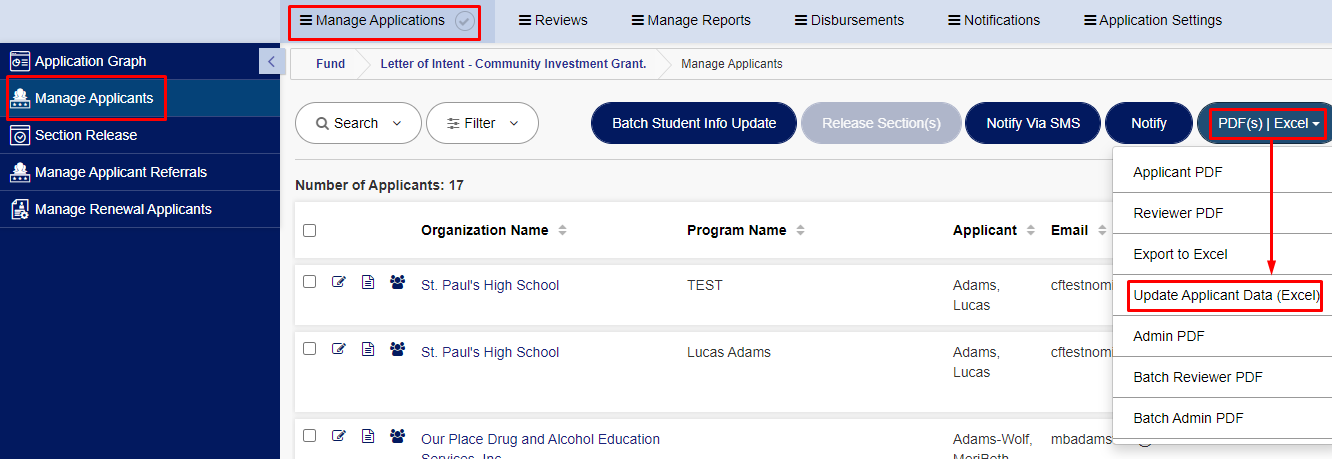Open document icon in Lucas Adams program row
Viewport: 1332px width, 459px height.
[x=368, y=349]
